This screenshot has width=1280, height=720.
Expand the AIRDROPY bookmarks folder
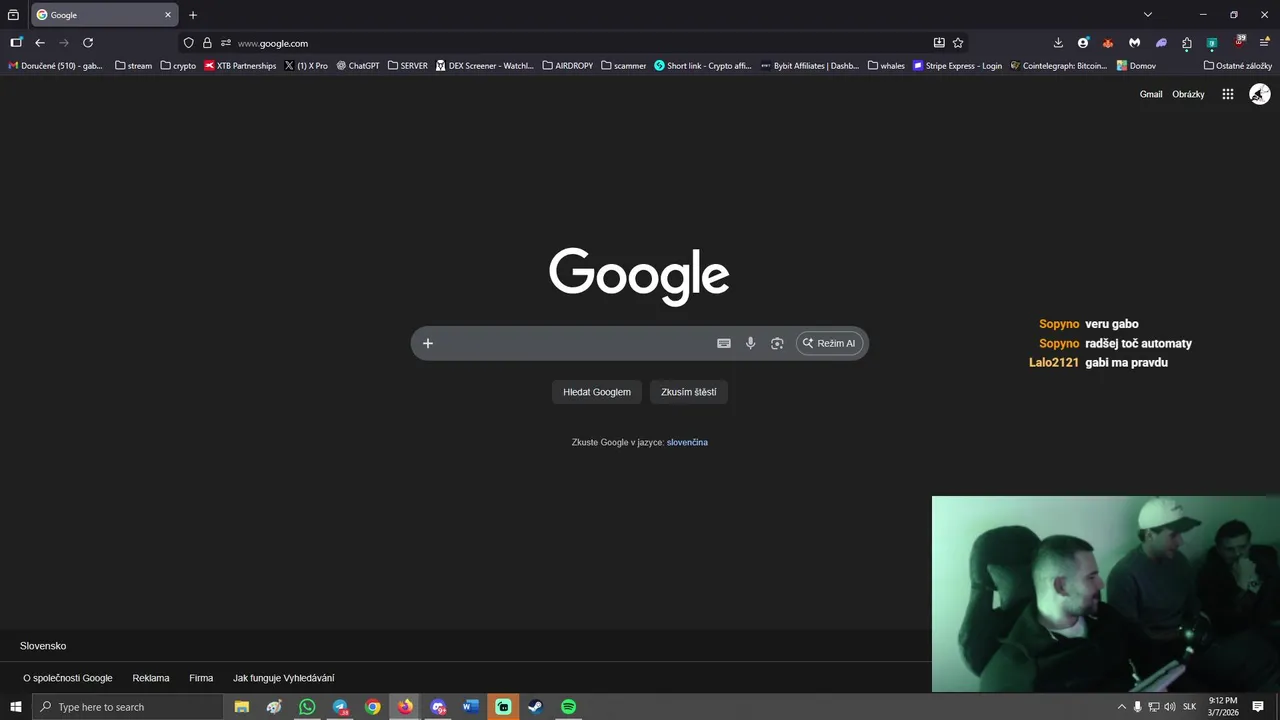[568, 66]
